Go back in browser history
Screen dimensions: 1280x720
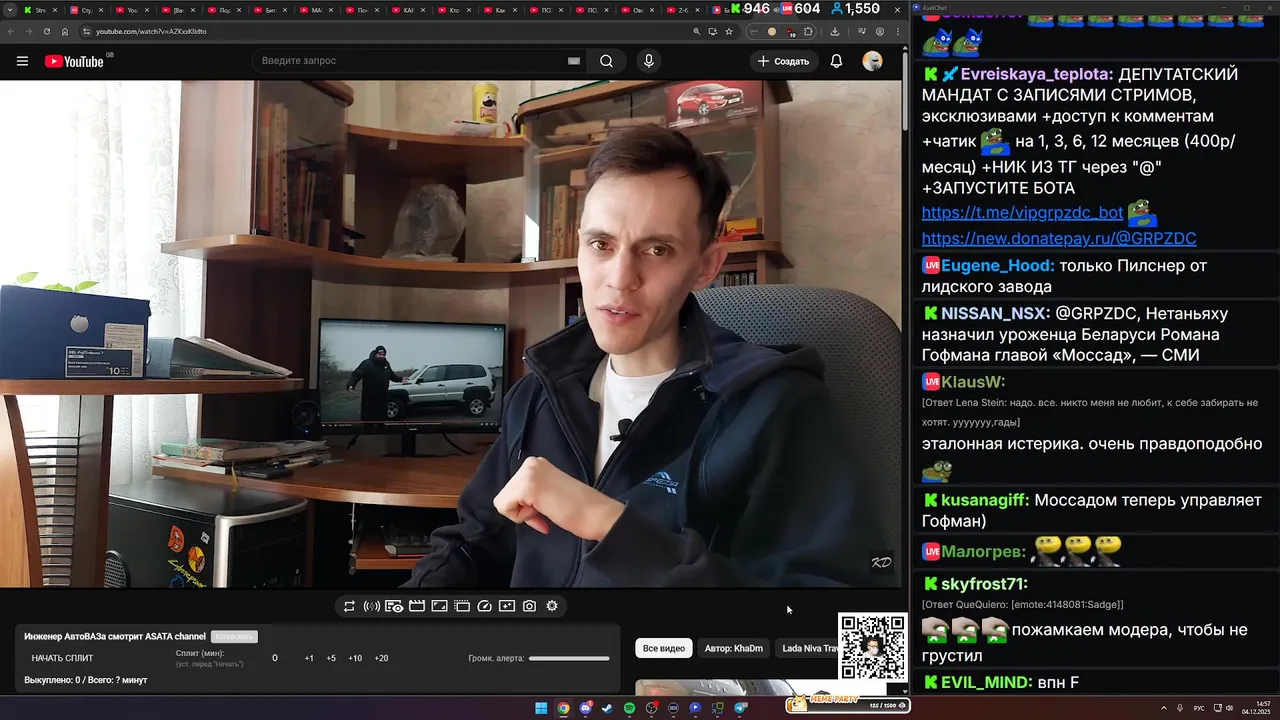pyautogui.click(x=11, y=31)
